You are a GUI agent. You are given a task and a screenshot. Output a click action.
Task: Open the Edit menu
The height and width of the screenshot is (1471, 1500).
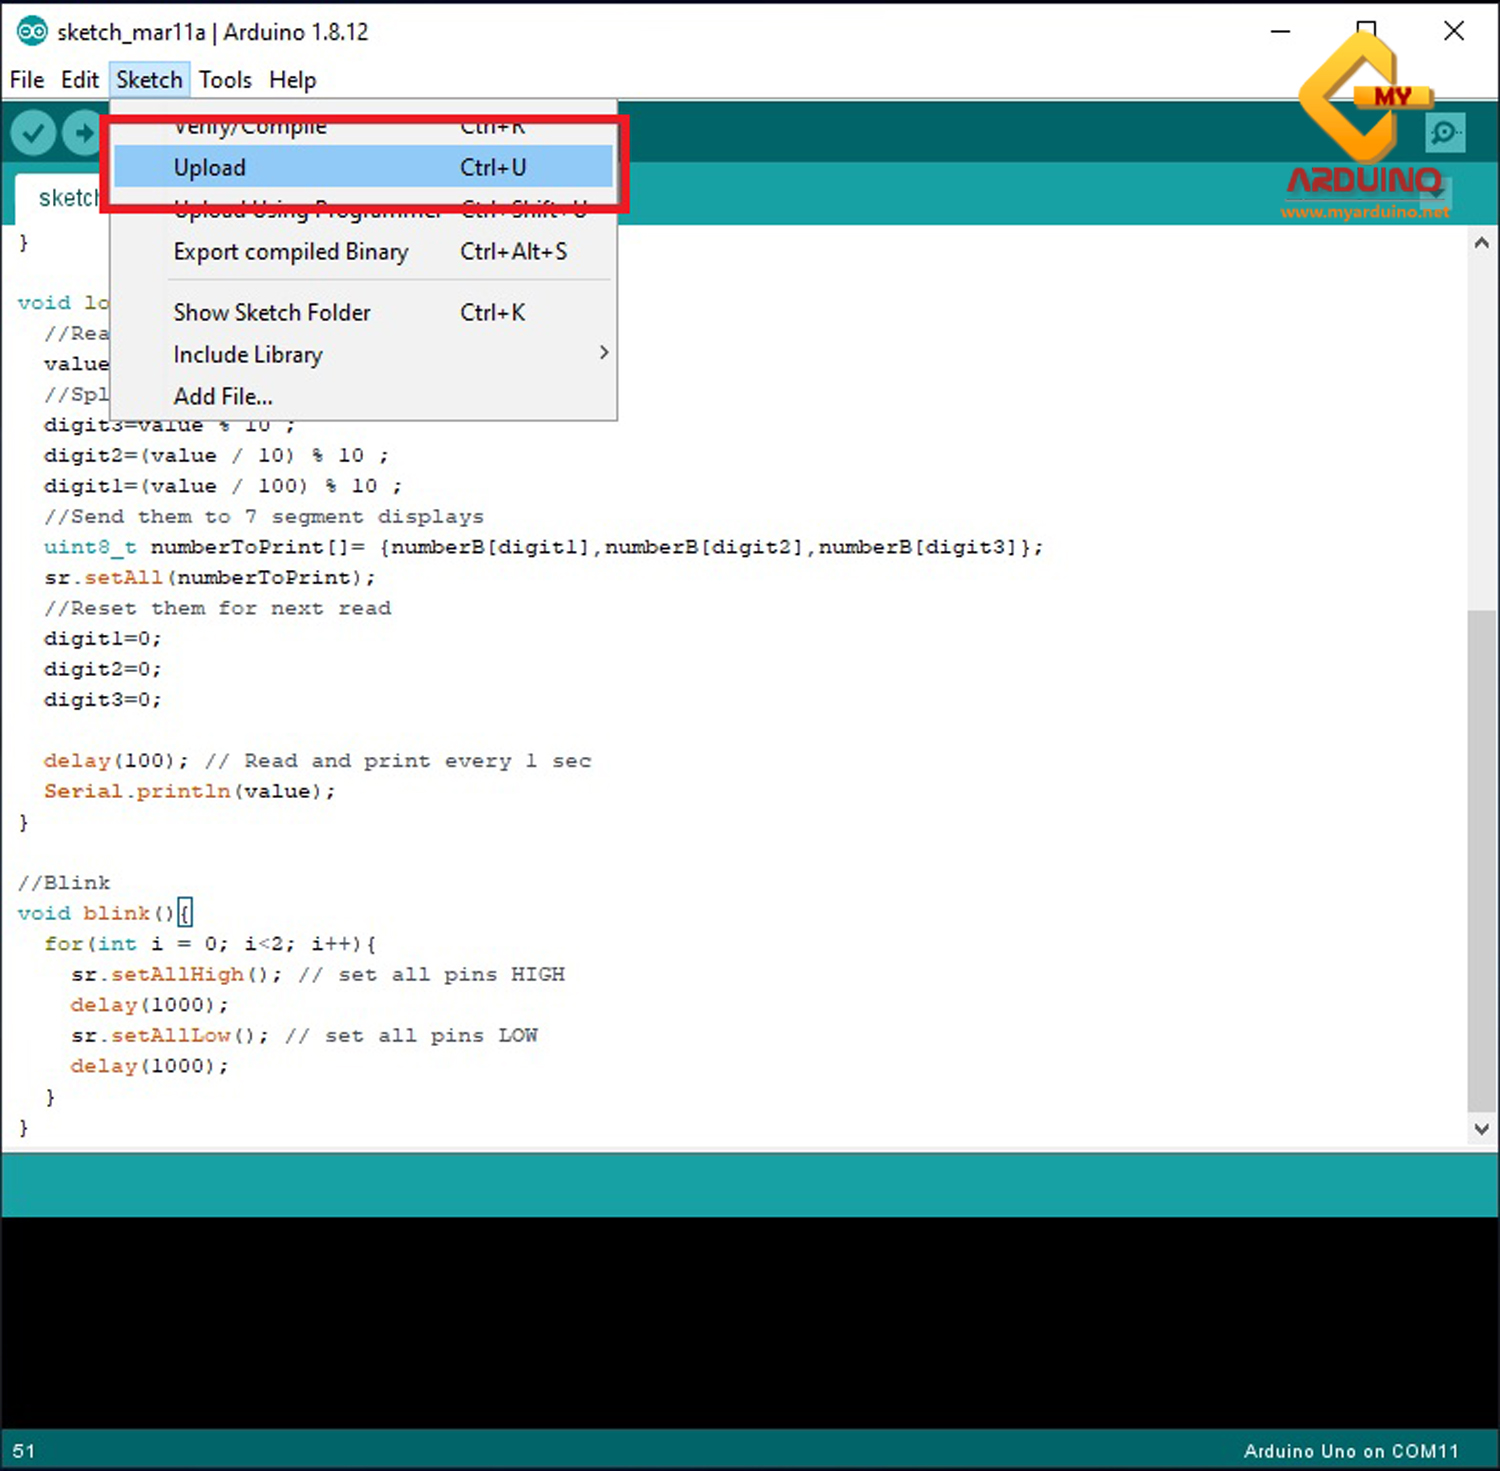[x=80, y=79]
